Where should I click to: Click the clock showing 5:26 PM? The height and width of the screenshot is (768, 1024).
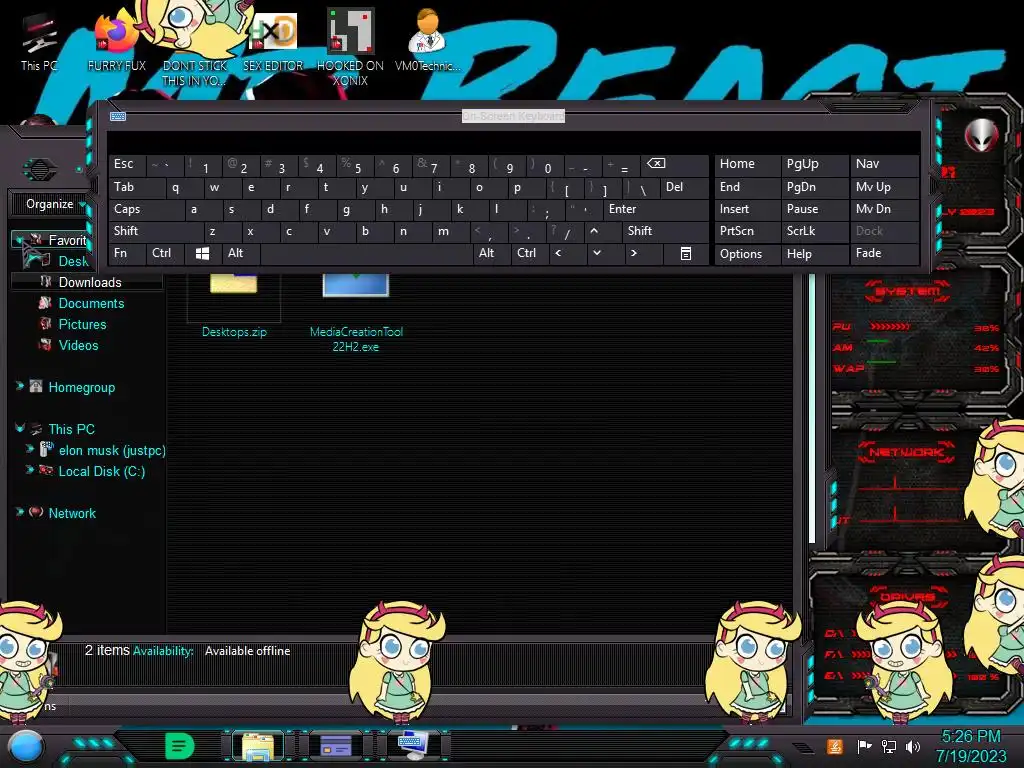[x=971, y=737]
